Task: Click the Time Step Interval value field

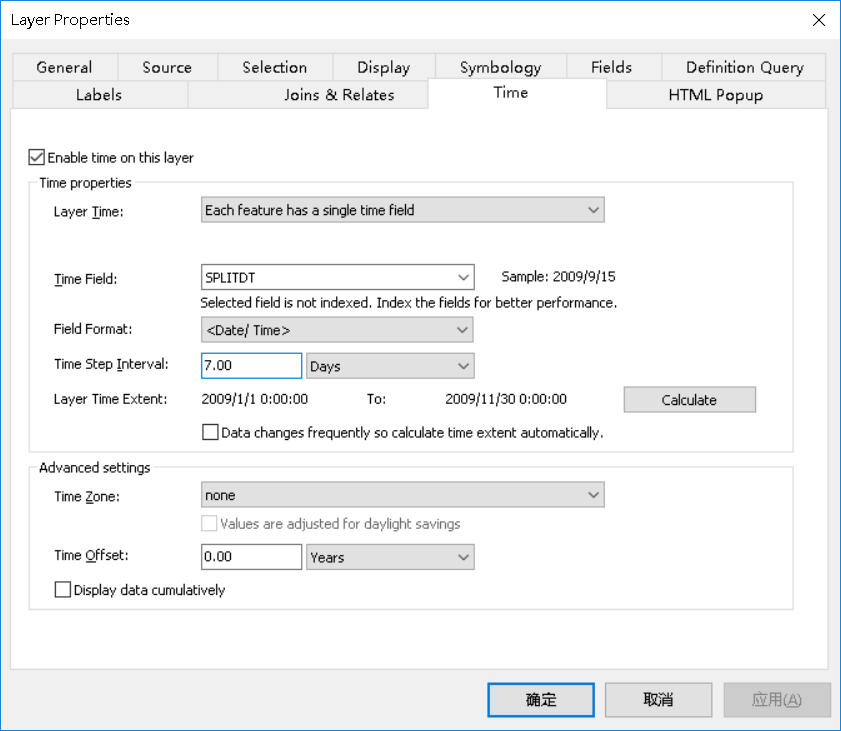Action: coord(250,366)
